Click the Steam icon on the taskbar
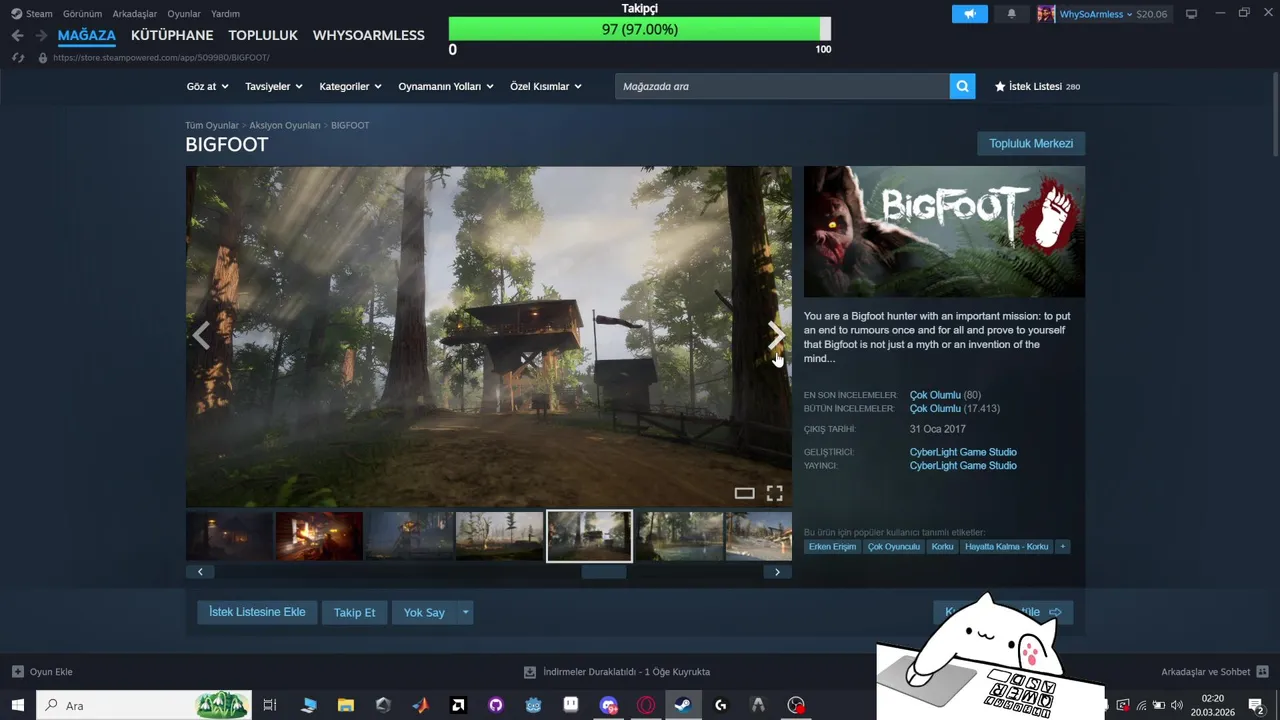 click(x=683, y=705)
